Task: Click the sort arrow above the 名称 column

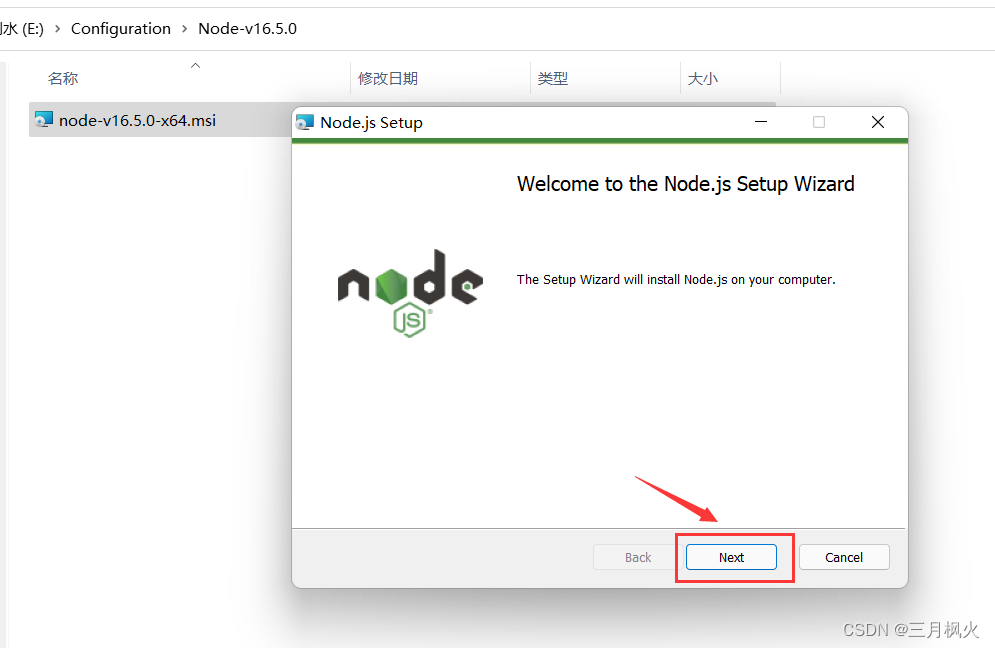Action: coord(195,65)
